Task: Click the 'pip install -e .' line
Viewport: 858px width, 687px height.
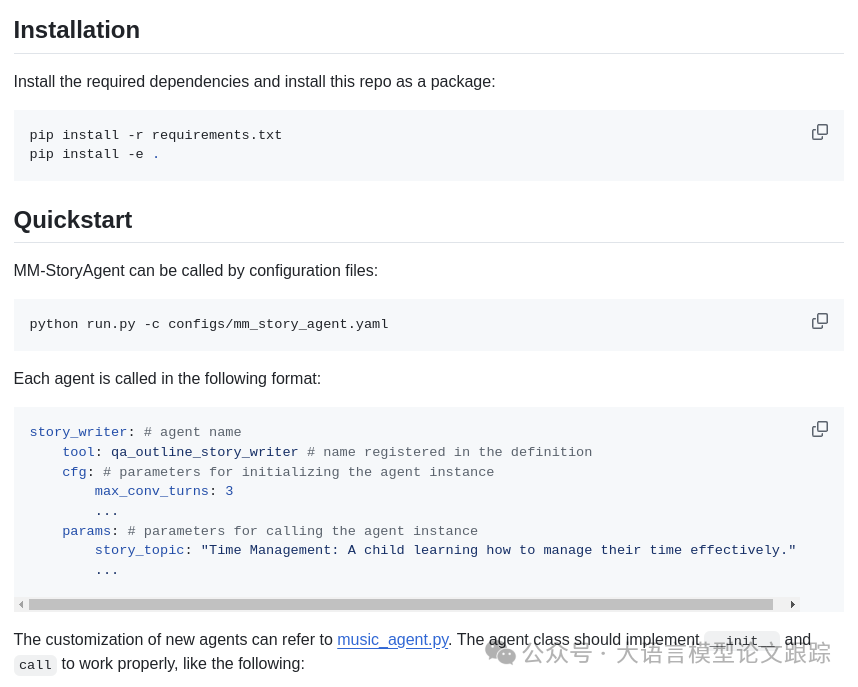Action: [94, 154]
